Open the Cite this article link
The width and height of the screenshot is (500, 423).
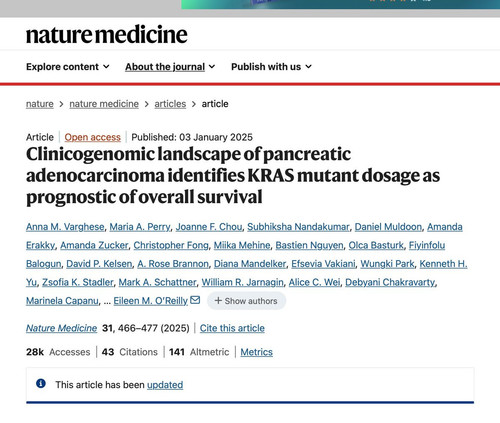pos(232,328)
